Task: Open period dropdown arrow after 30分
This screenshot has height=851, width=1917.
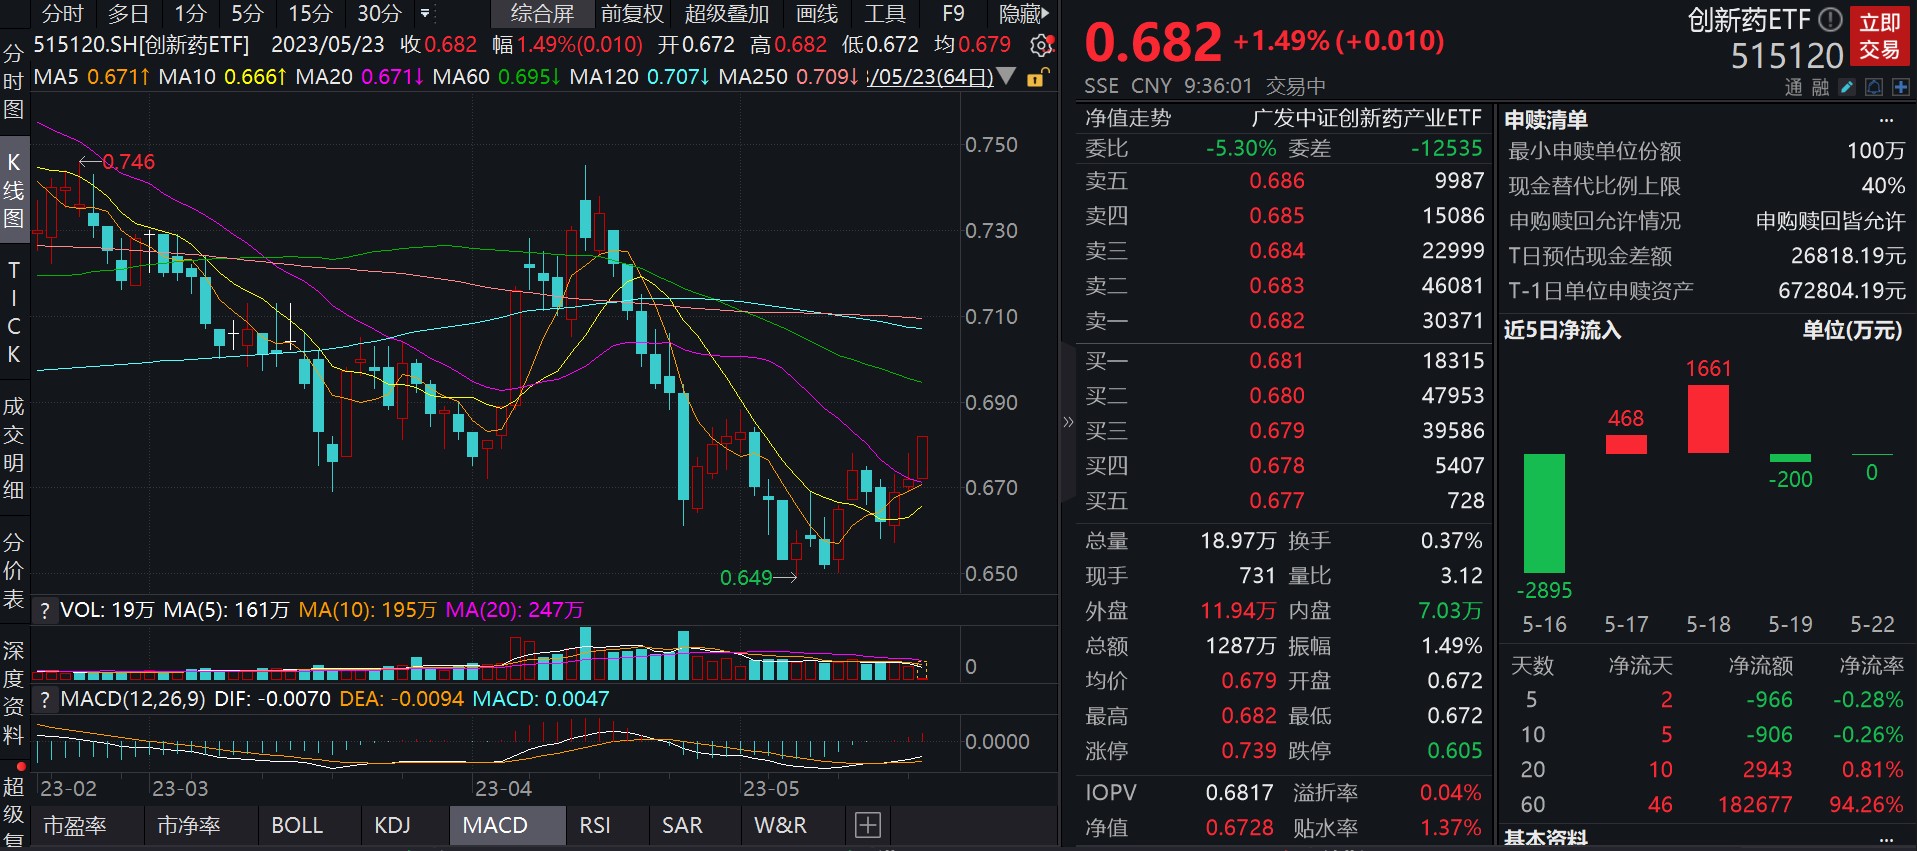Action: [425, 14]
